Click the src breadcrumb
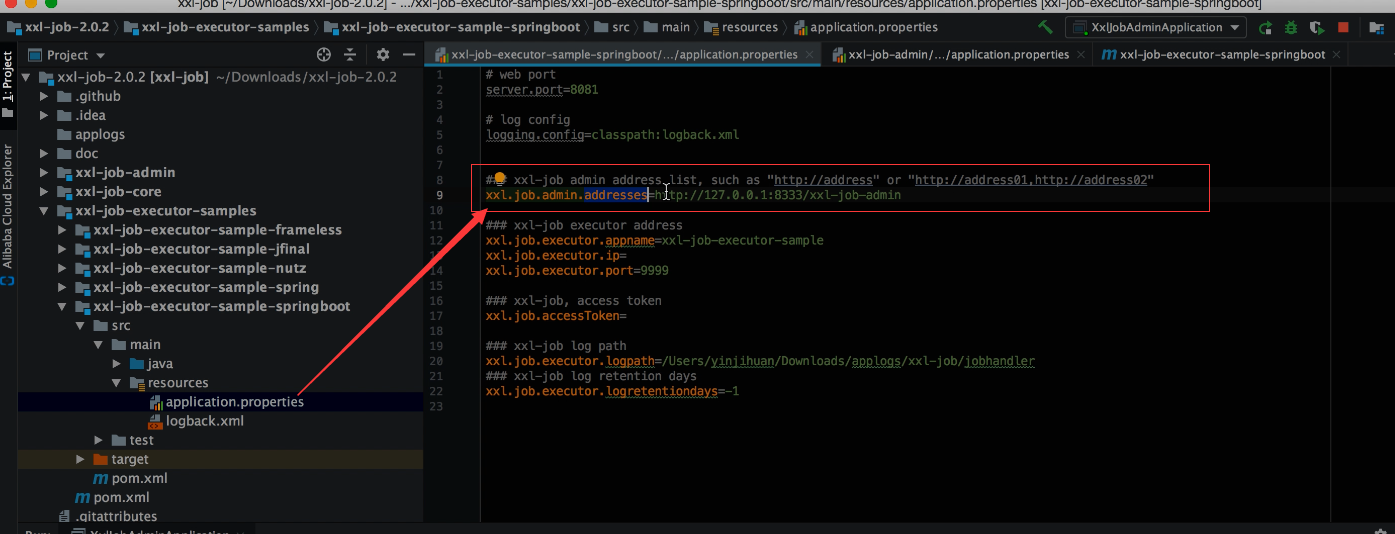Image resolution: width=1395 pixels, height=534 pixels. [611, 27]
